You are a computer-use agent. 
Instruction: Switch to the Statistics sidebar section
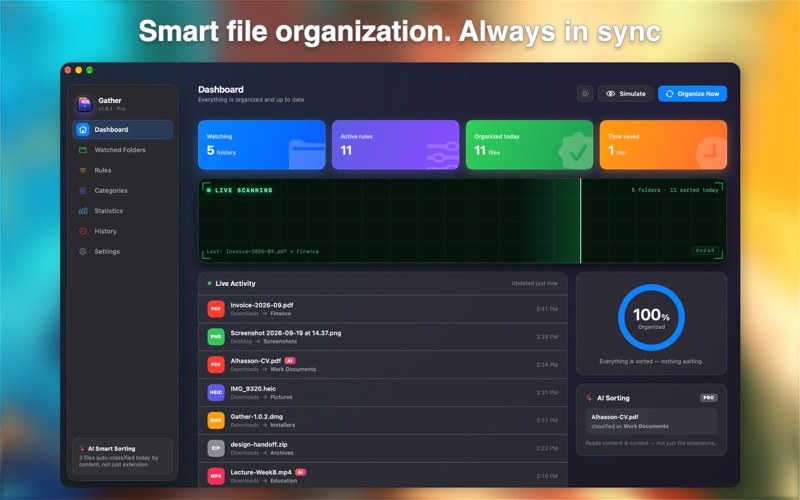point(122,211)
